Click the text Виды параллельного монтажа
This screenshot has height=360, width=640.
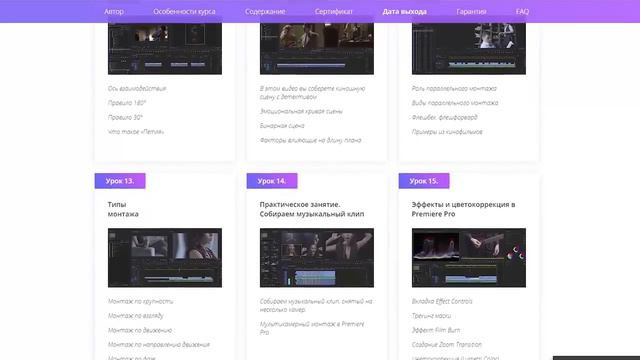455,103
